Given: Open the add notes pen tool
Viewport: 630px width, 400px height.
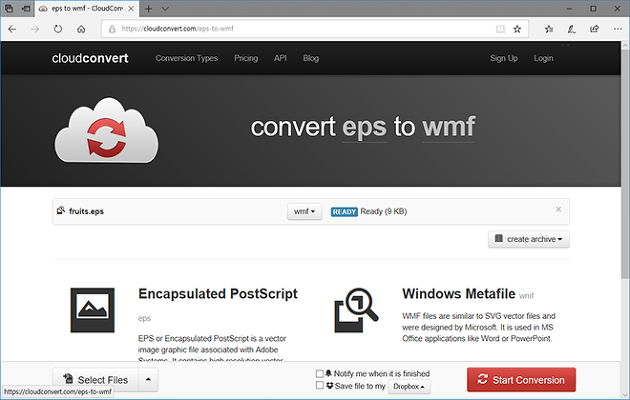Looking at the screenshot, I should (571, 29).
